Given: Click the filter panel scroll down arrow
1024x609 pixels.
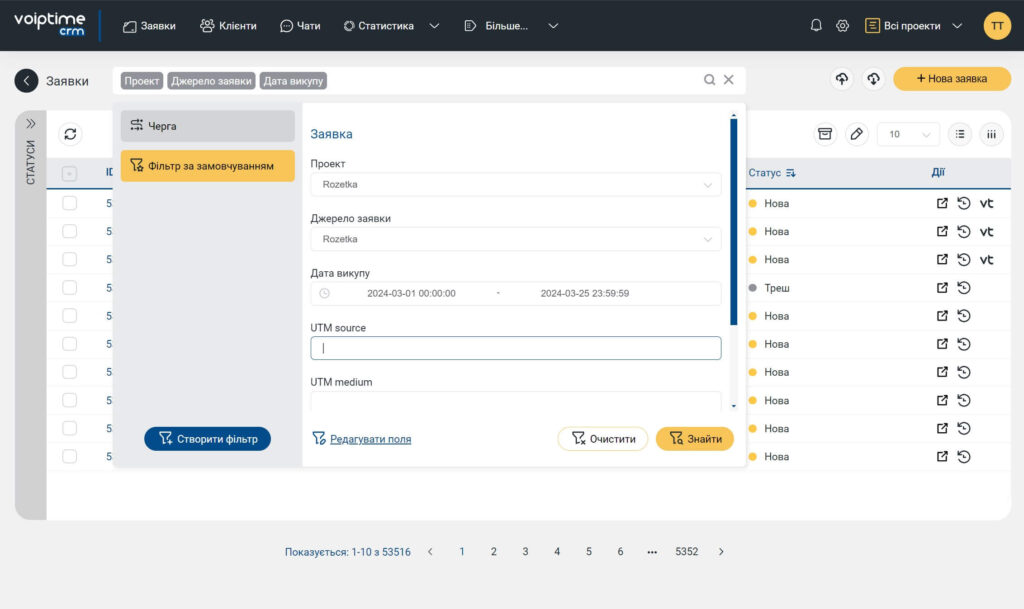Looking at the screenshot, I should (x=733, y=406).
